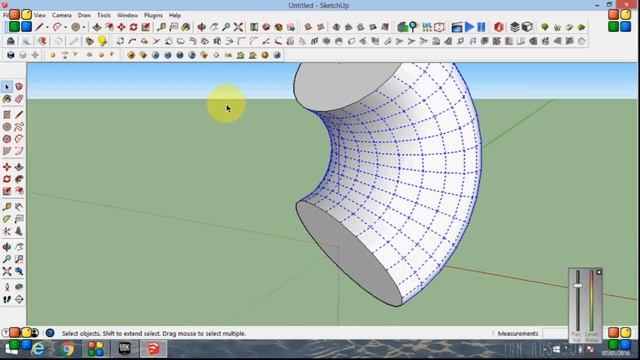Select the Pan hand tool in left toolbar
Image resolution: width=640 pixels, height=360 pixels.
pos(19,247)
